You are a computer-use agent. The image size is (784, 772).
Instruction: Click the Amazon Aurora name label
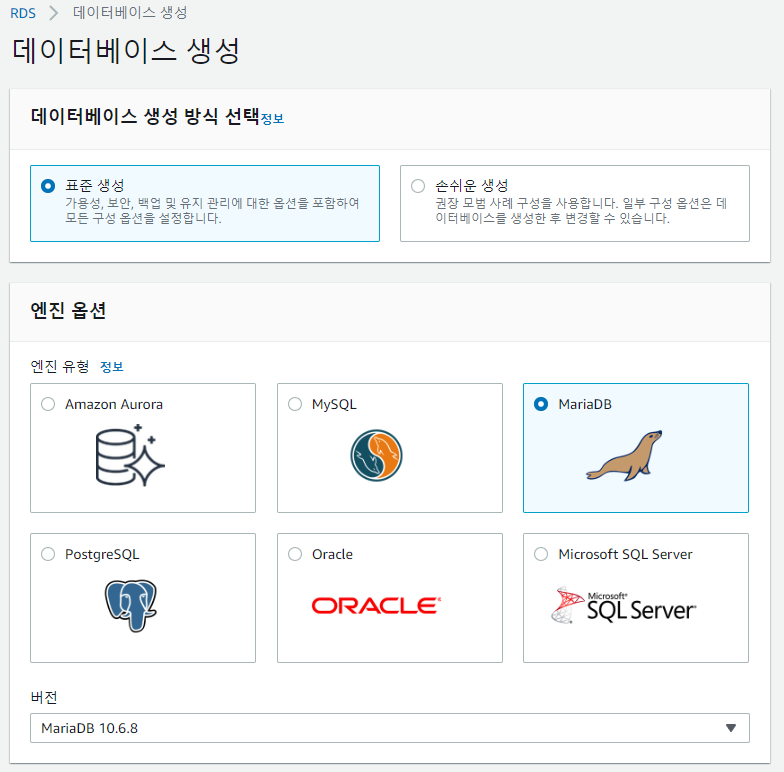point(114,404)
